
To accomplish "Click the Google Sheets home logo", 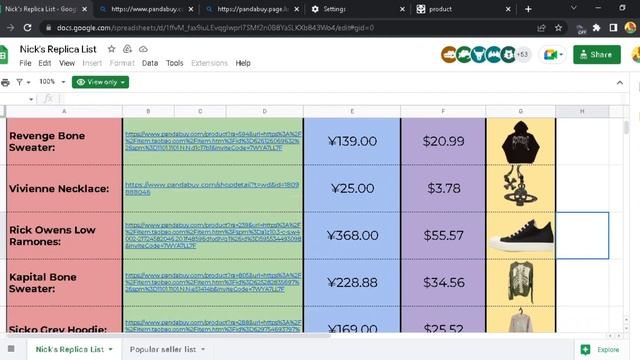I will point(4,54).
